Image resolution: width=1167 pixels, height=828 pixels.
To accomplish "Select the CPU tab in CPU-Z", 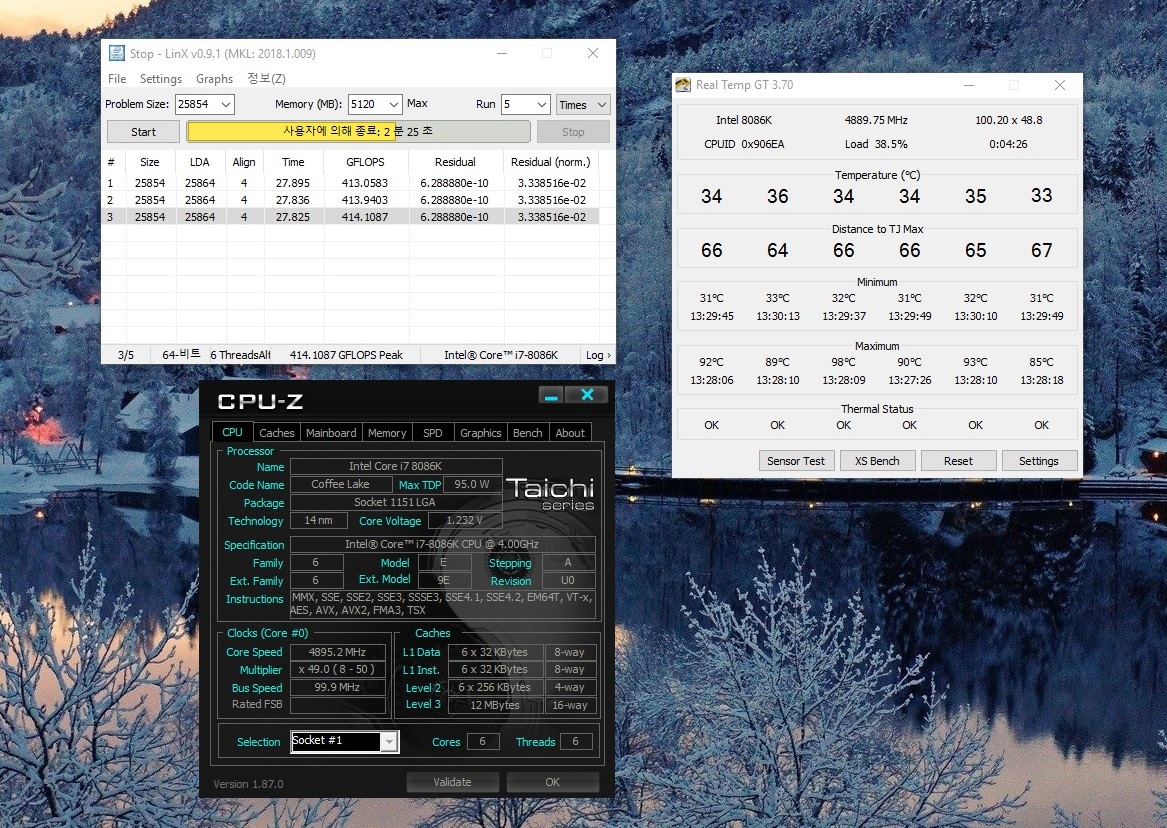I will point(232,432).
